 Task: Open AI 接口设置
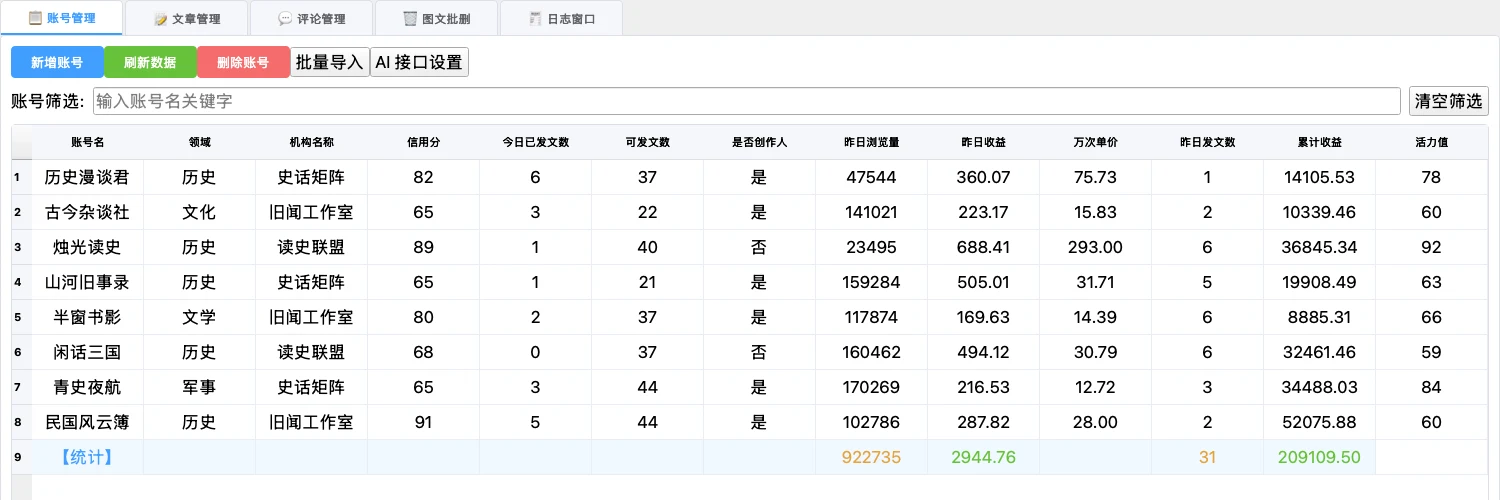click(x=419, y=62)
